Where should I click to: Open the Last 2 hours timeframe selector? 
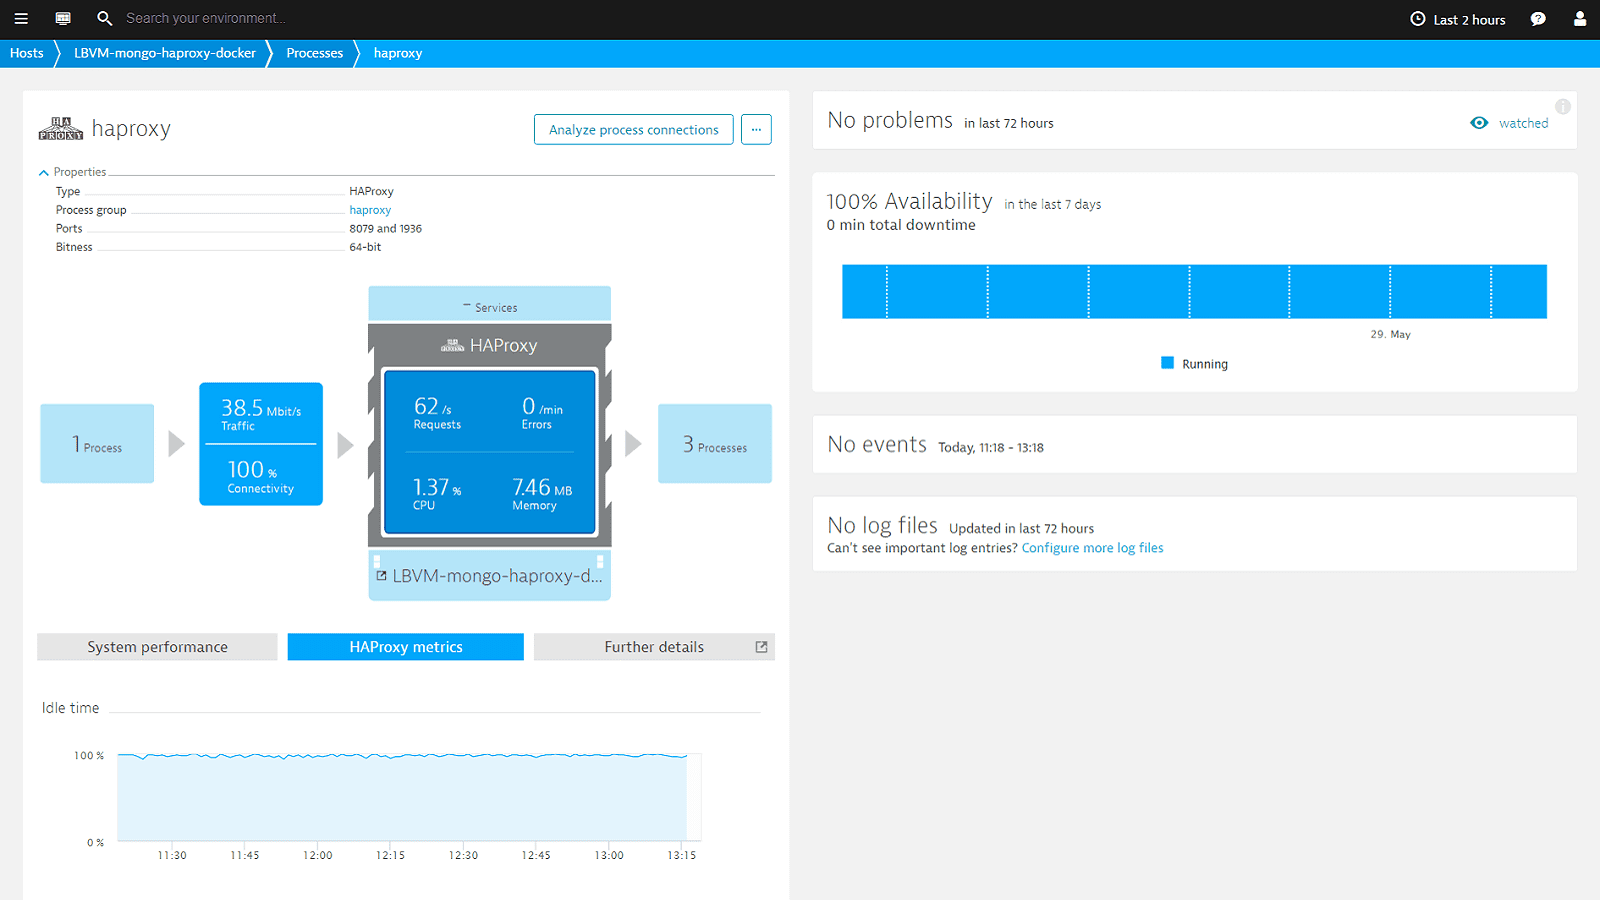coord(1457,19)
